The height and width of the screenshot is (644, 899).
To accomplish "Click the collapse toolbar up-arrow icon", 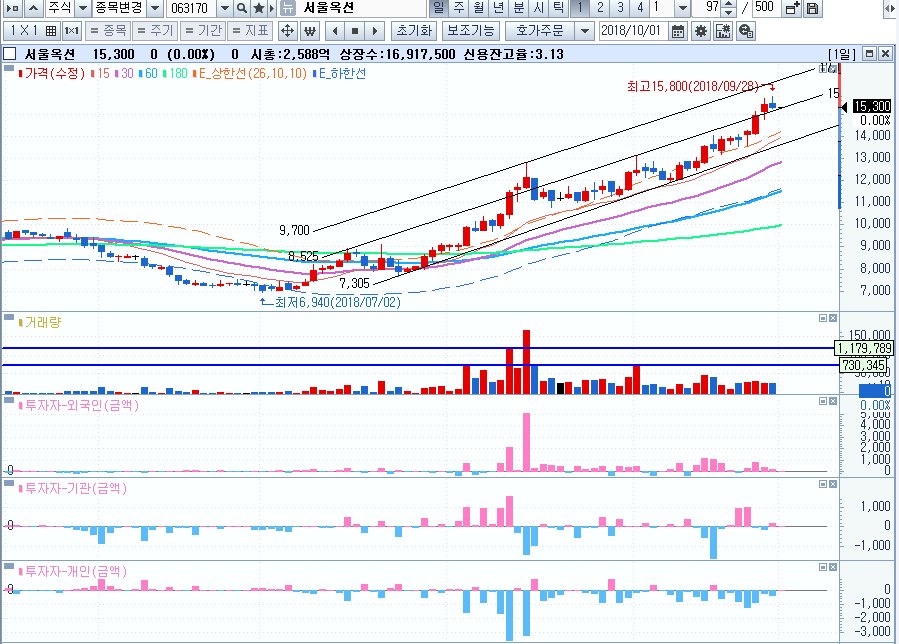I will tap(33, 8).
